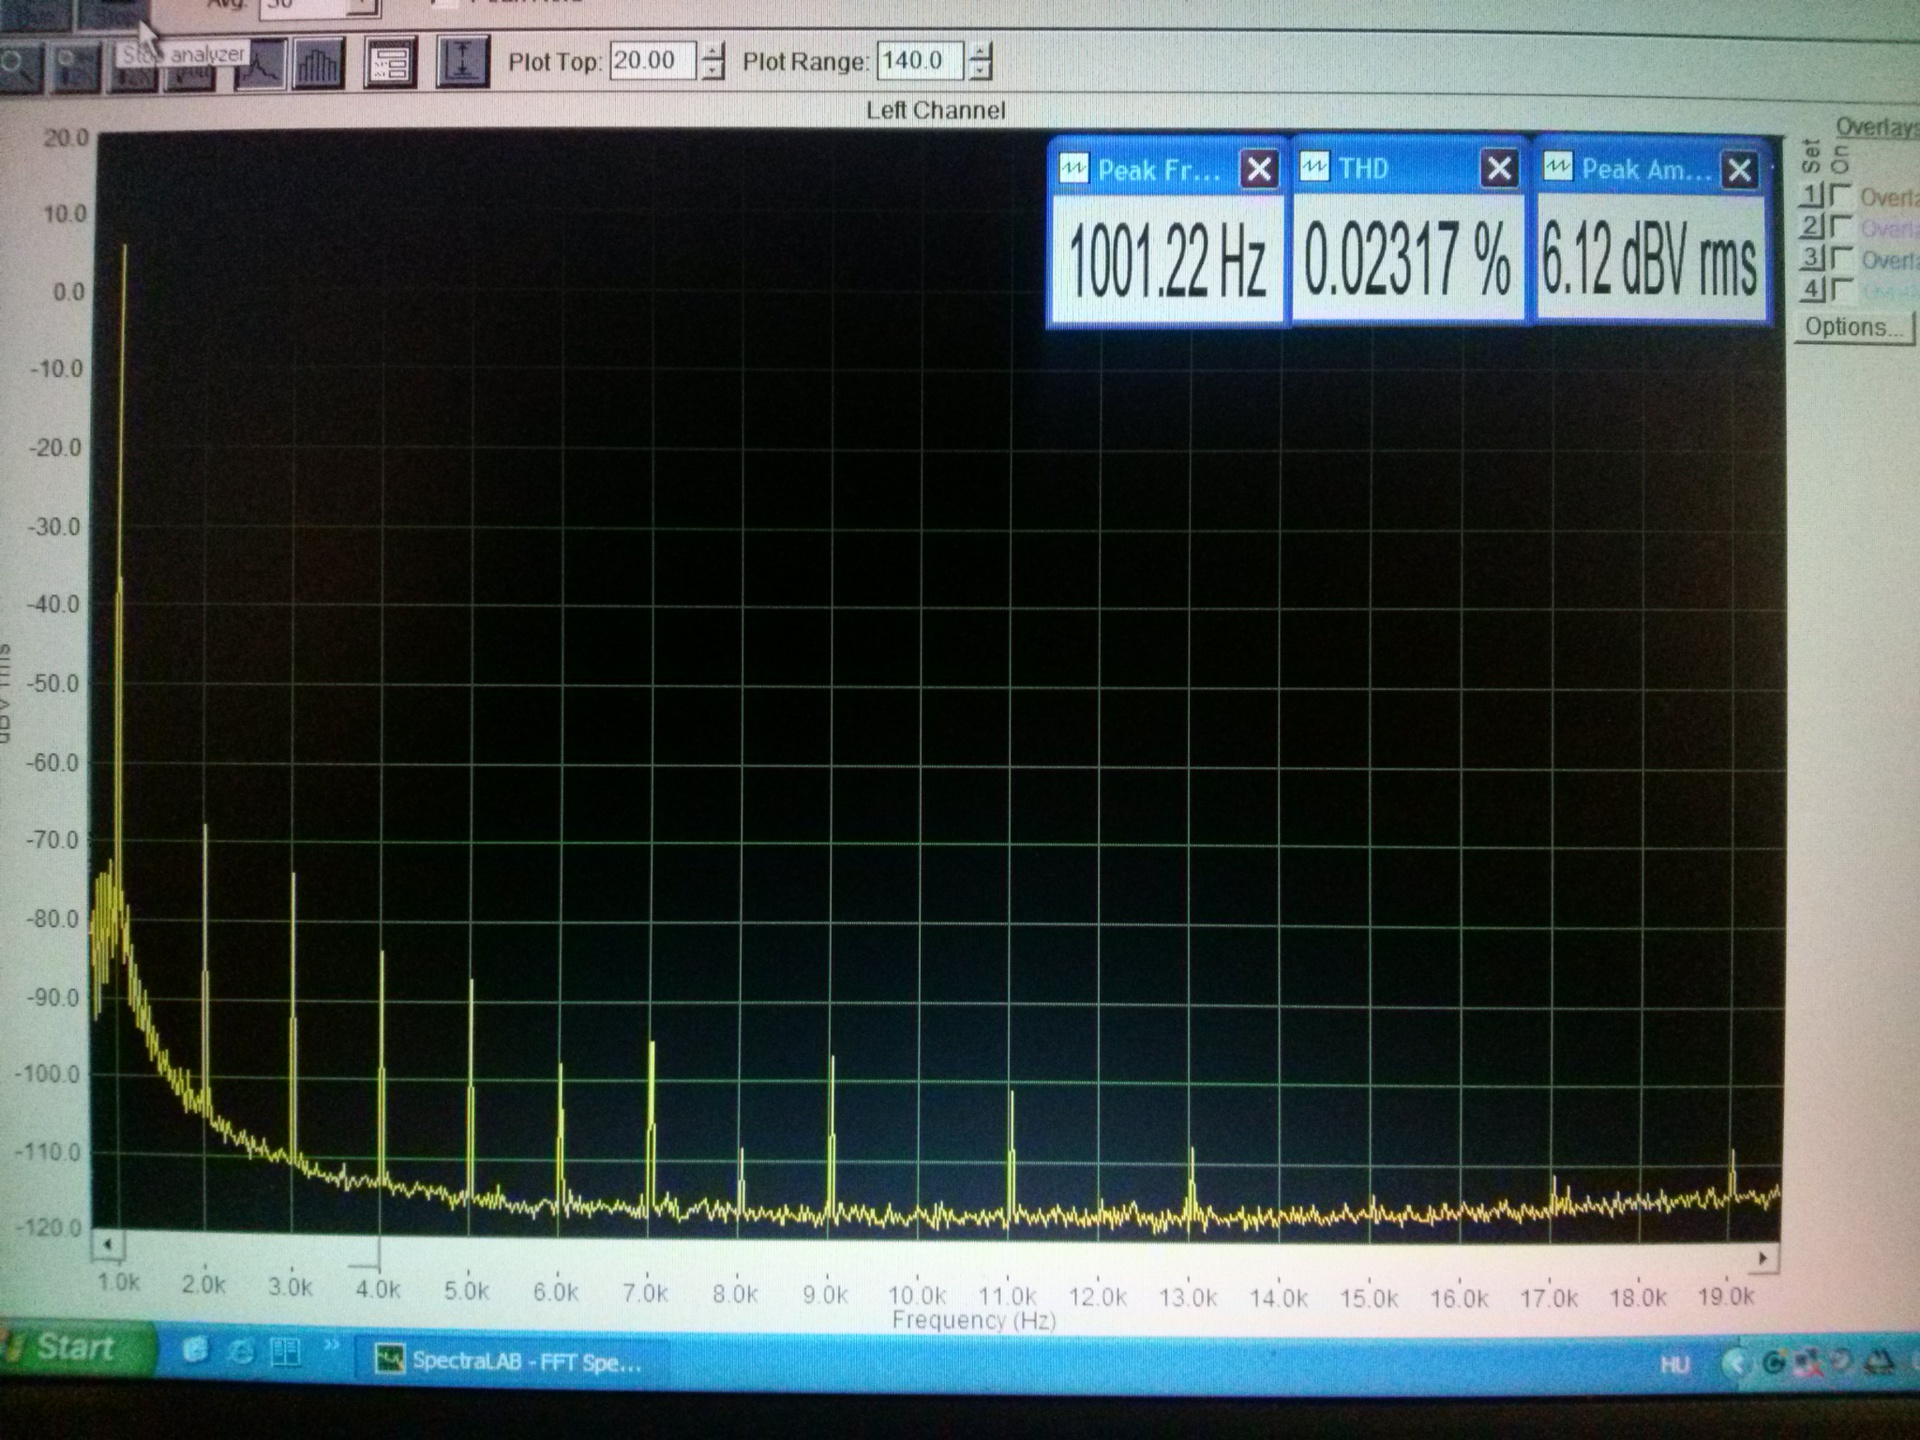The height and width of the screenshot is (1440, 1920).
Task: Close the THD readout window
Action: coord(1499,169)
